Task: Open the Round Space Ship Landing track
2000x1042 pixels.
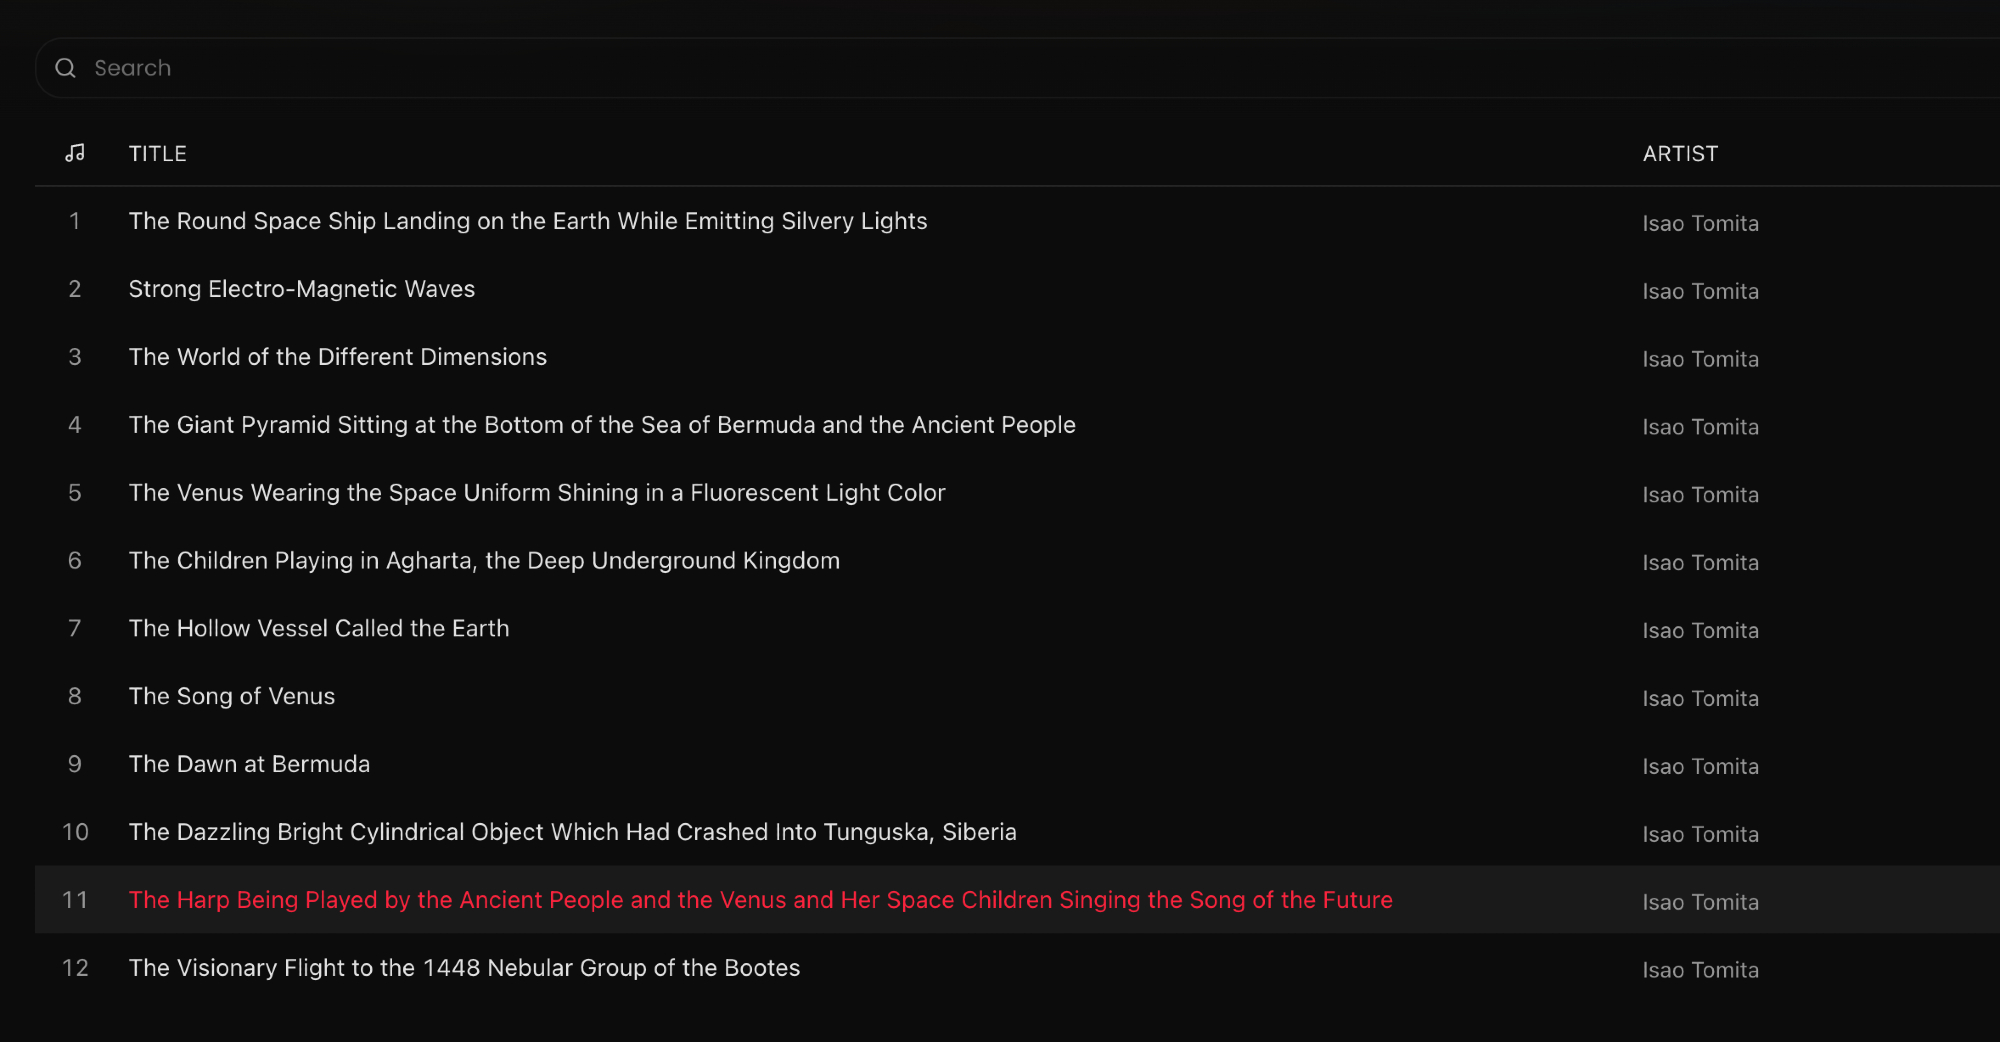Action: 528,221
